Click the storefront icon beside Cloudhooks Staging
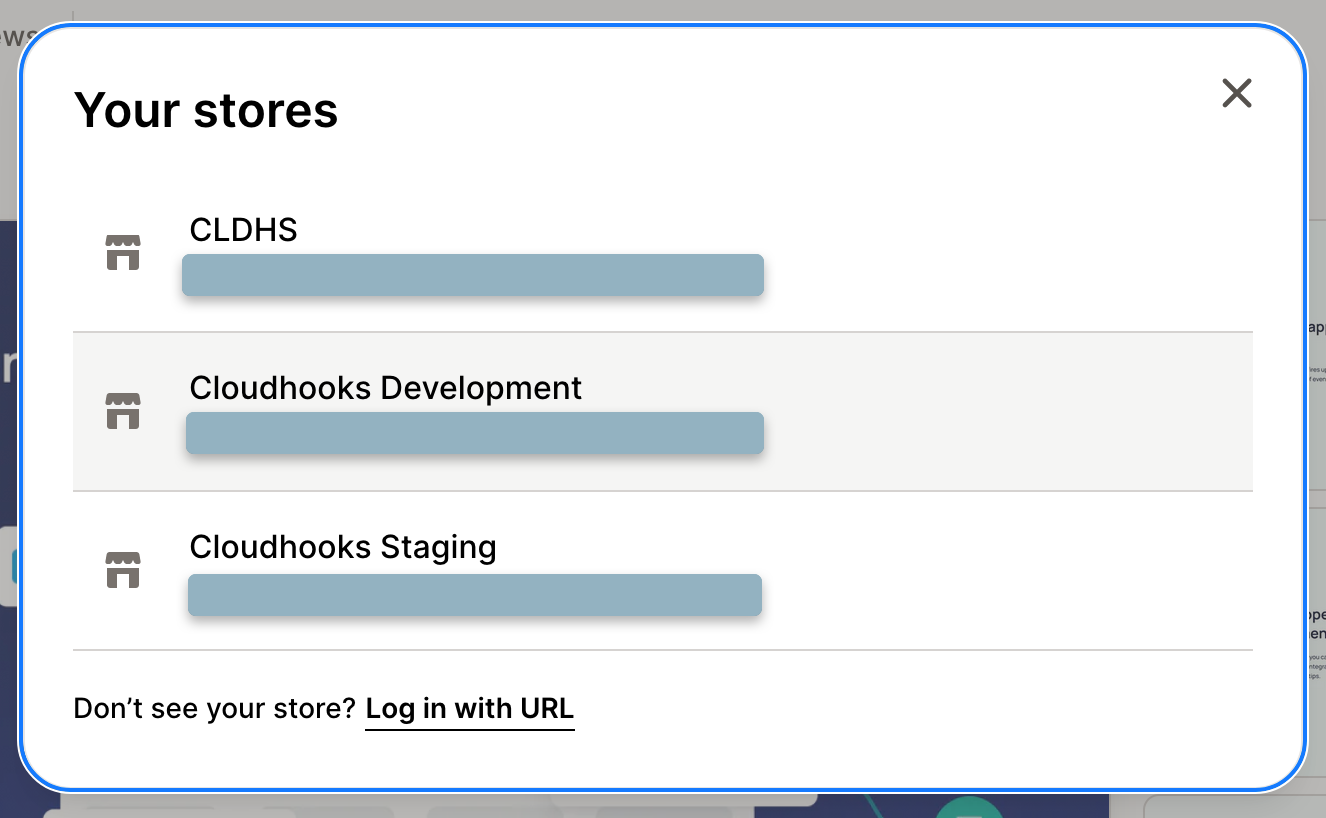Image resolution: width=1326 pixels, height=818 pixels. pyautogui.click(x=123, y=570)
